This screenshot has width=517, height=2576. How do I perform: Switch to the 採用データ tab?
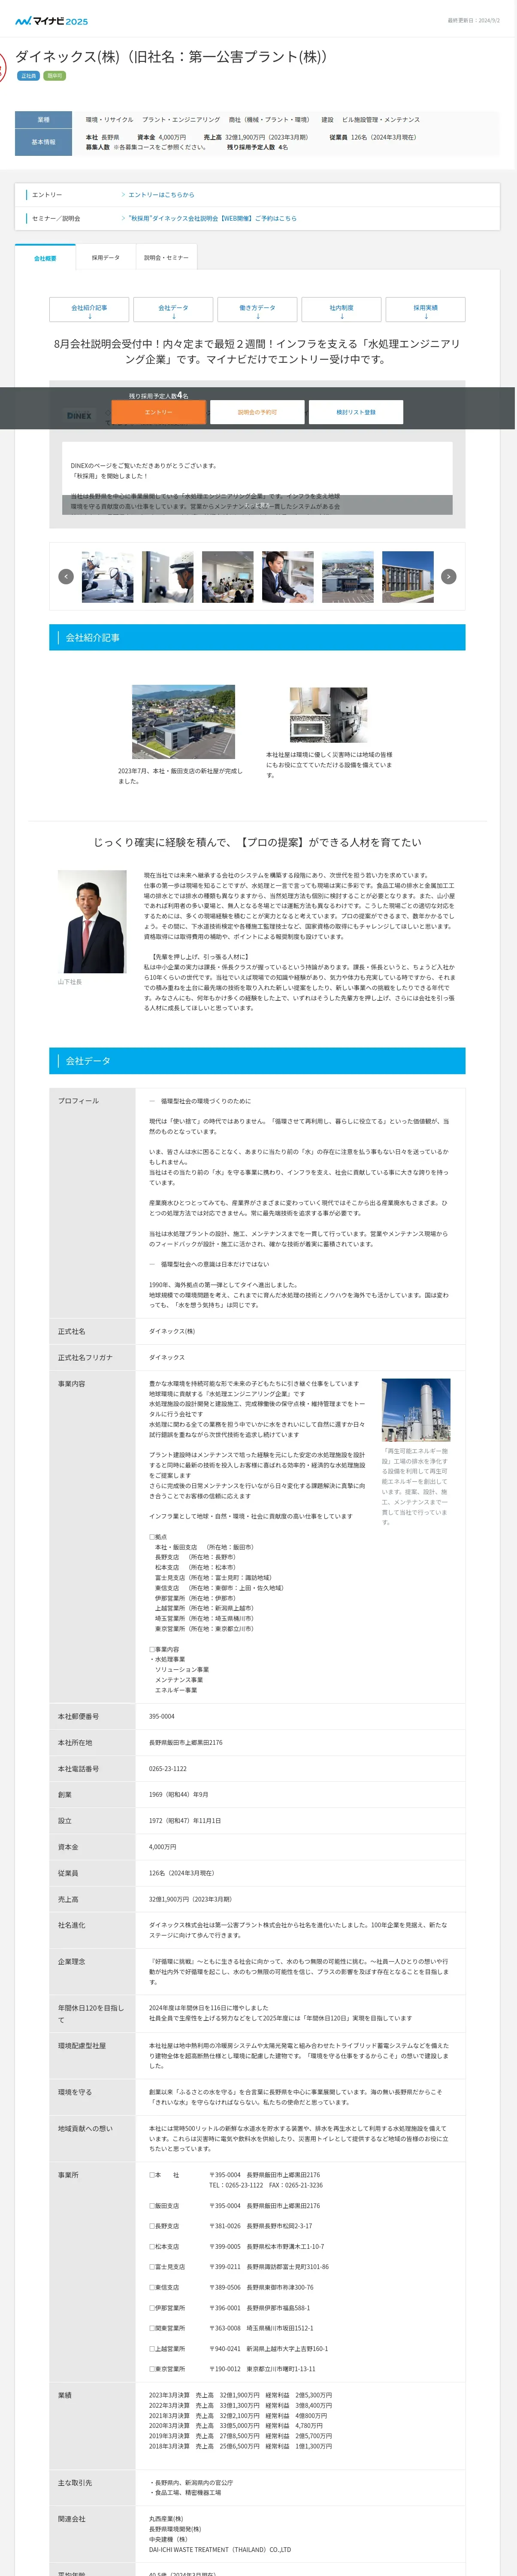tap(105, 258)
